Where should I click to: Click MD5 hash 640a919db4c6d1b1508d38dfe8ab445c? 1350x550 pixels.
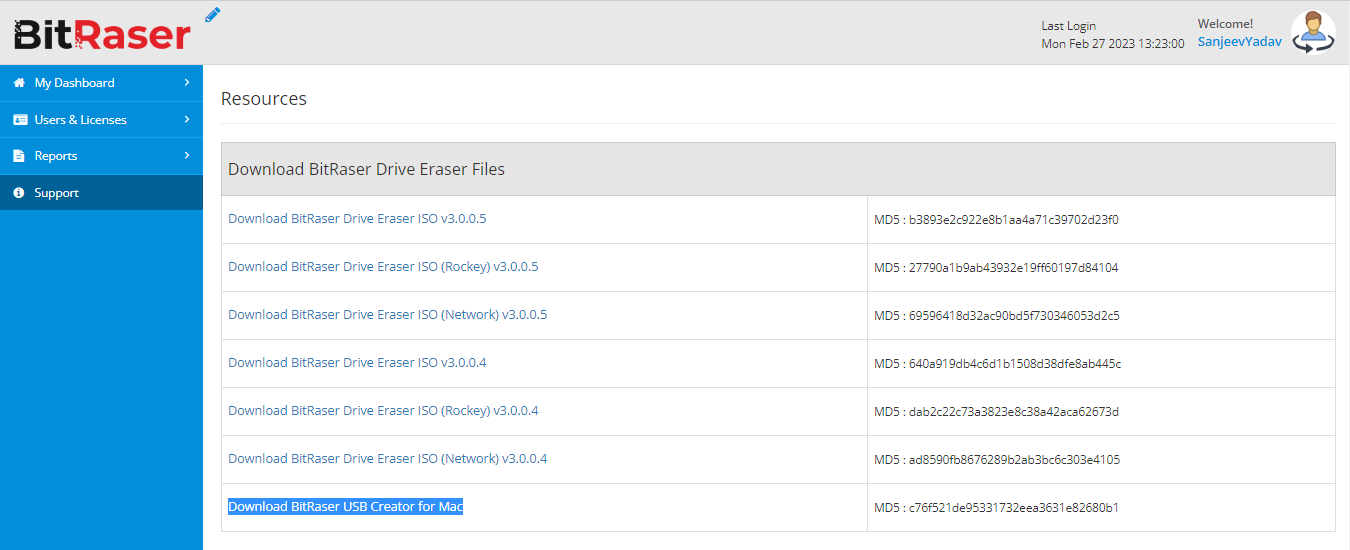coord(1015,364)
